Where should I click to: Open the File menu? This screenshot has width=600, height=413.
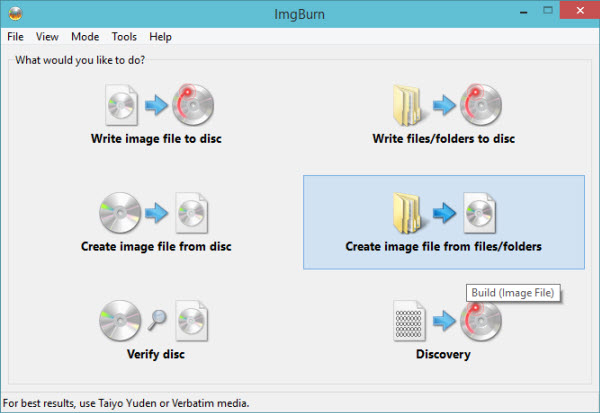pyautogui.click(x=15, y=37)
